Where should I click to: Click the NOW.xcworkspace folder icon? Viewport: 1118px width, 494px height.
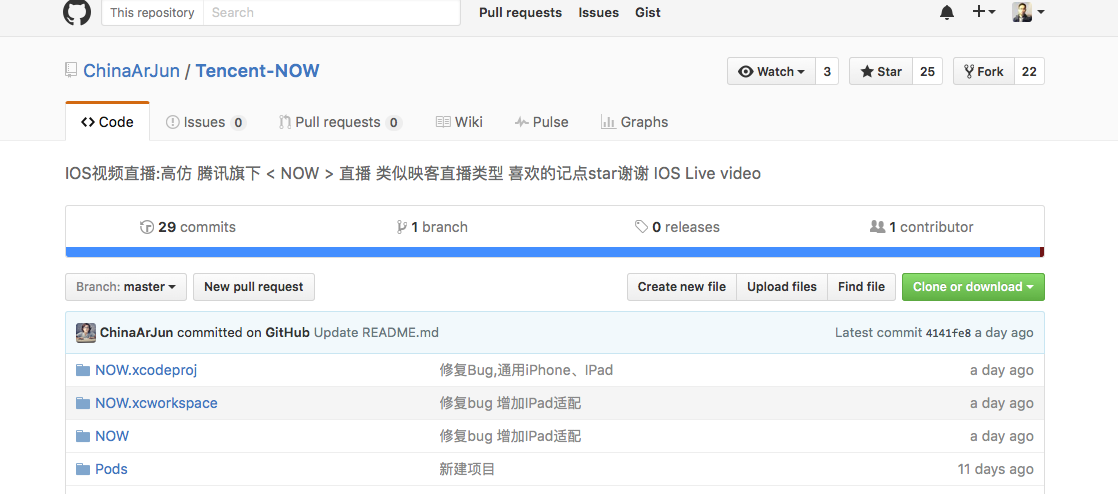[x=83, y=403]
